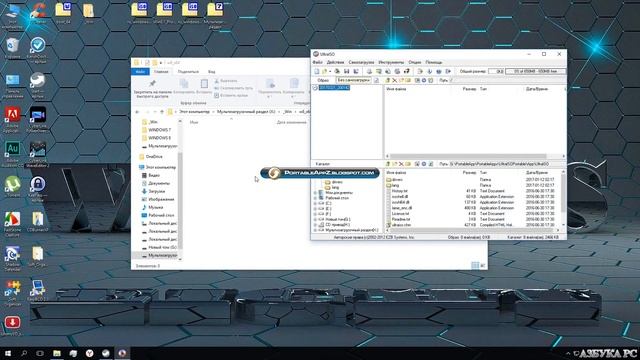
Task: Click the Без самозагрузки boot type button
Action: tap(353, 80)
